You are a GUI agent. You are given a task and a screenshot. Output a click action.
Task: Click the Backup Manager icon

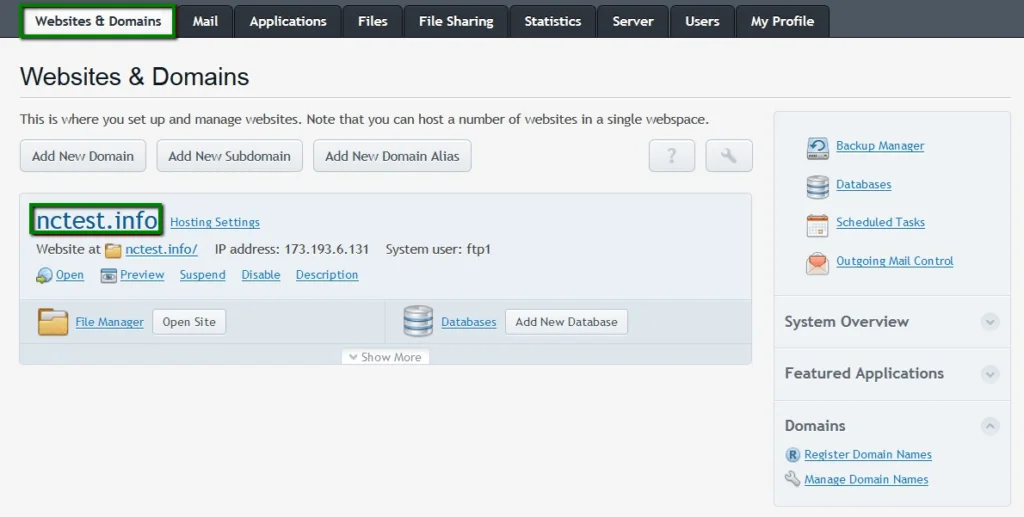coord(817,148)
